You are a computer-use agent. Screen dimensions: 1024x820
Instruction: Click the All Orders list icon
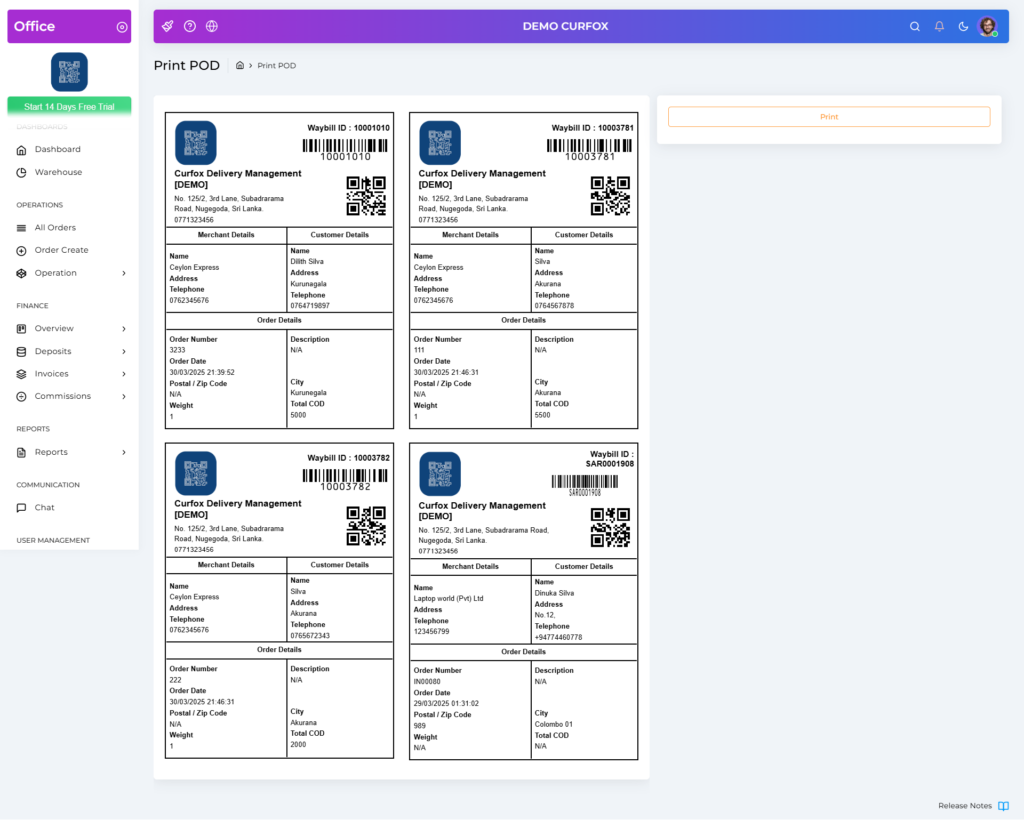click(x=22, y=228)
